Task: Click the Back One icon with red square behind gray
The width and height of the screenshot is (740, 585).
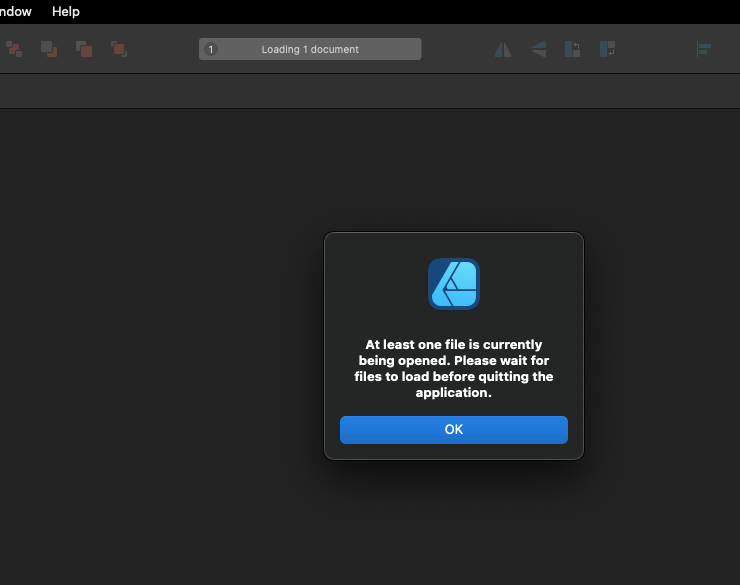Action: [49, 49]
